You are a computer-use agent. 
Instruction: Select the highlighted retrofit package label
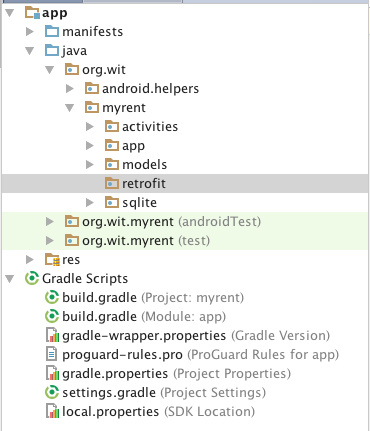tap(144, 184)
